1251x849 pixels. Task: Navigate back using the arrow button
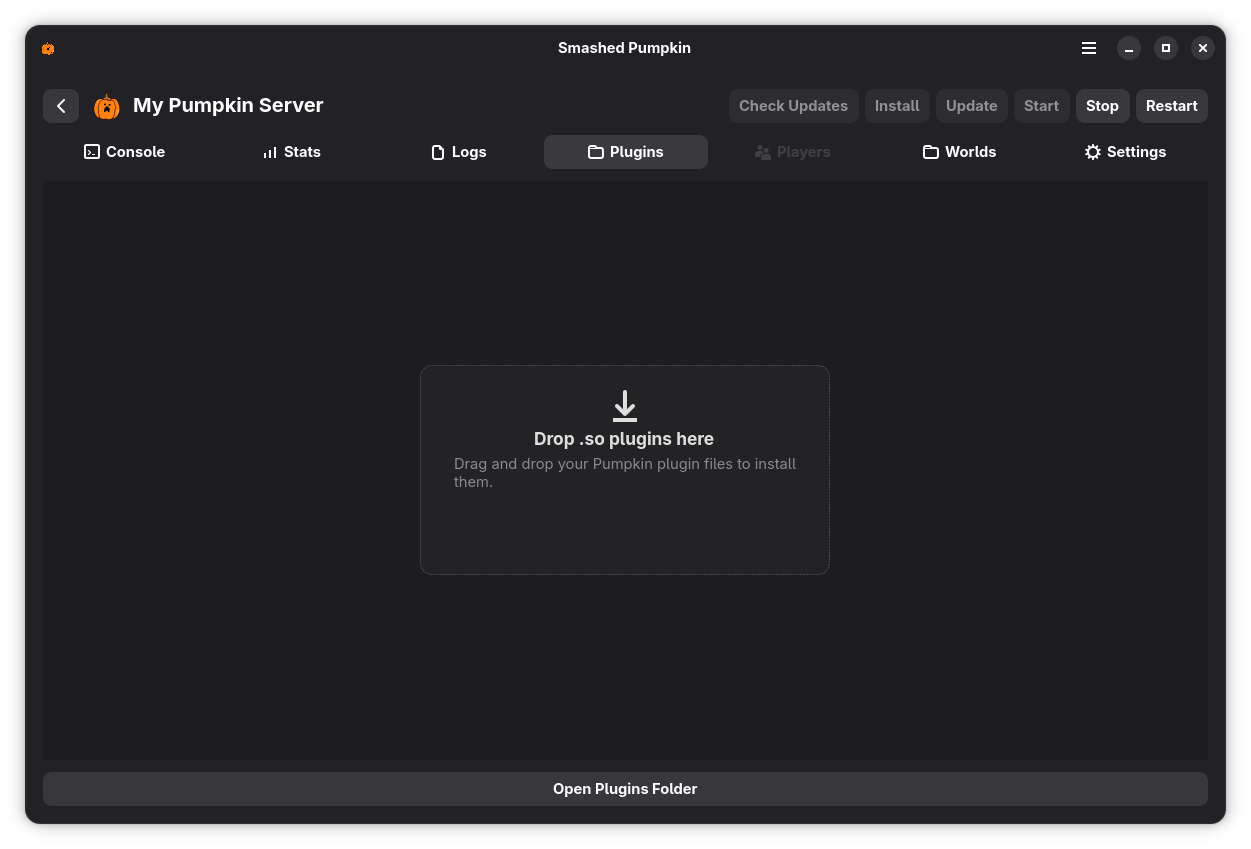[x=61, y=105]
